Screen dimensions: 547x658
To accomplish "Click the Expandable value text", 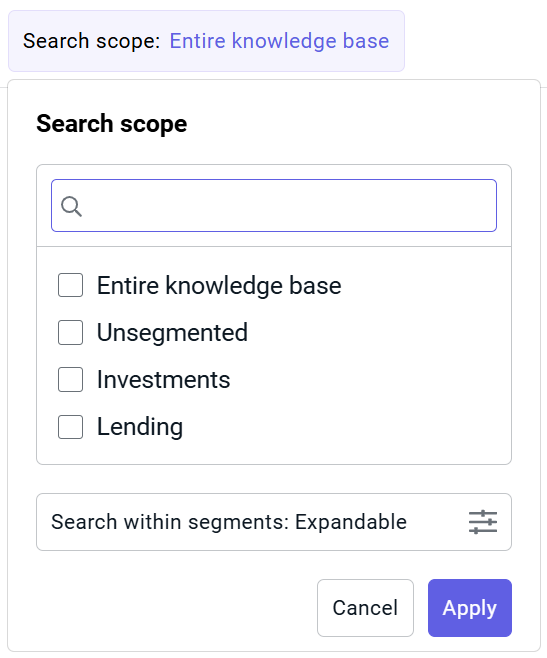I will click(351, 522).
